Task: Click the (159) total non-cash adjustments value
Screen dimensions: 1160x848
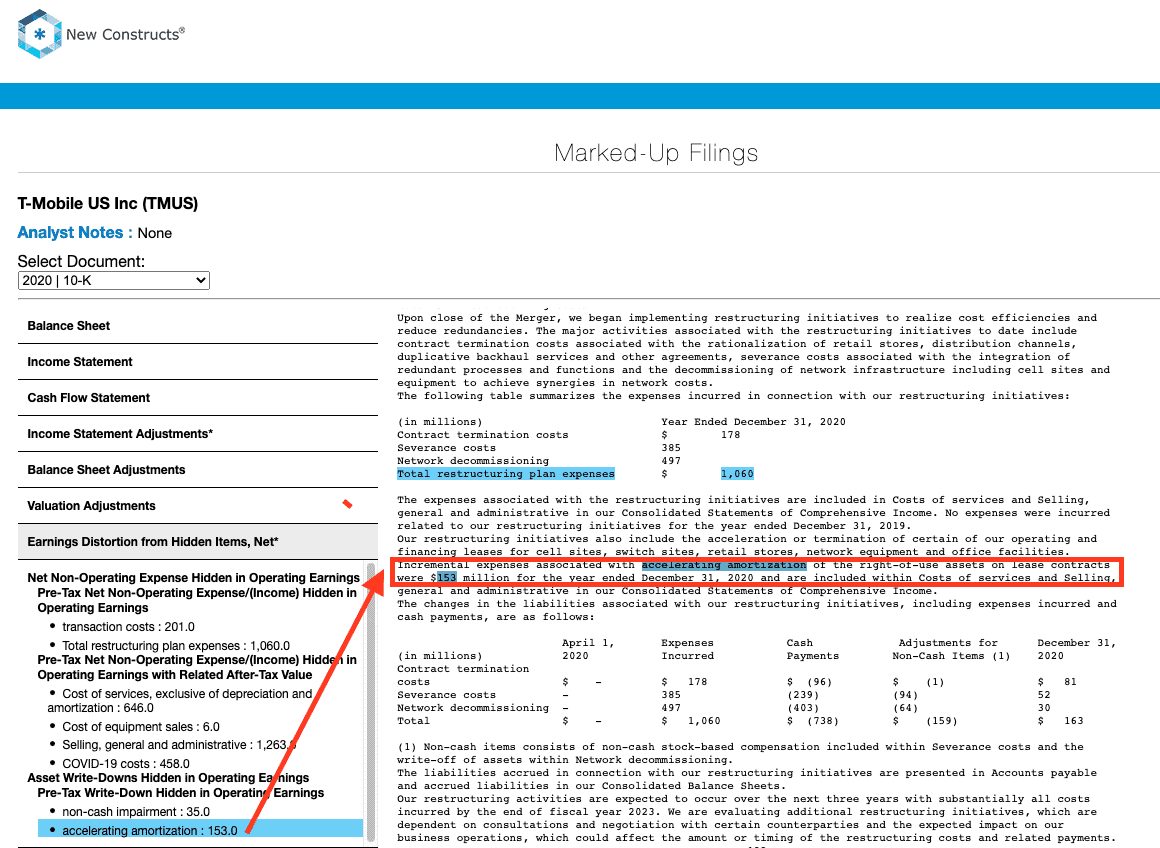Action: tap(941, 721)
